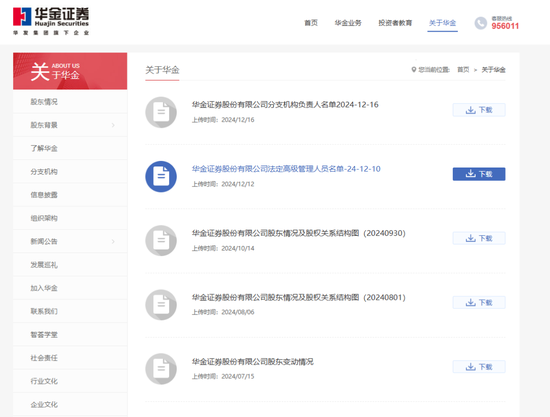Open title 法定高级管理人员名单-24-12-10
550x417 pixels.
[286, 169]
